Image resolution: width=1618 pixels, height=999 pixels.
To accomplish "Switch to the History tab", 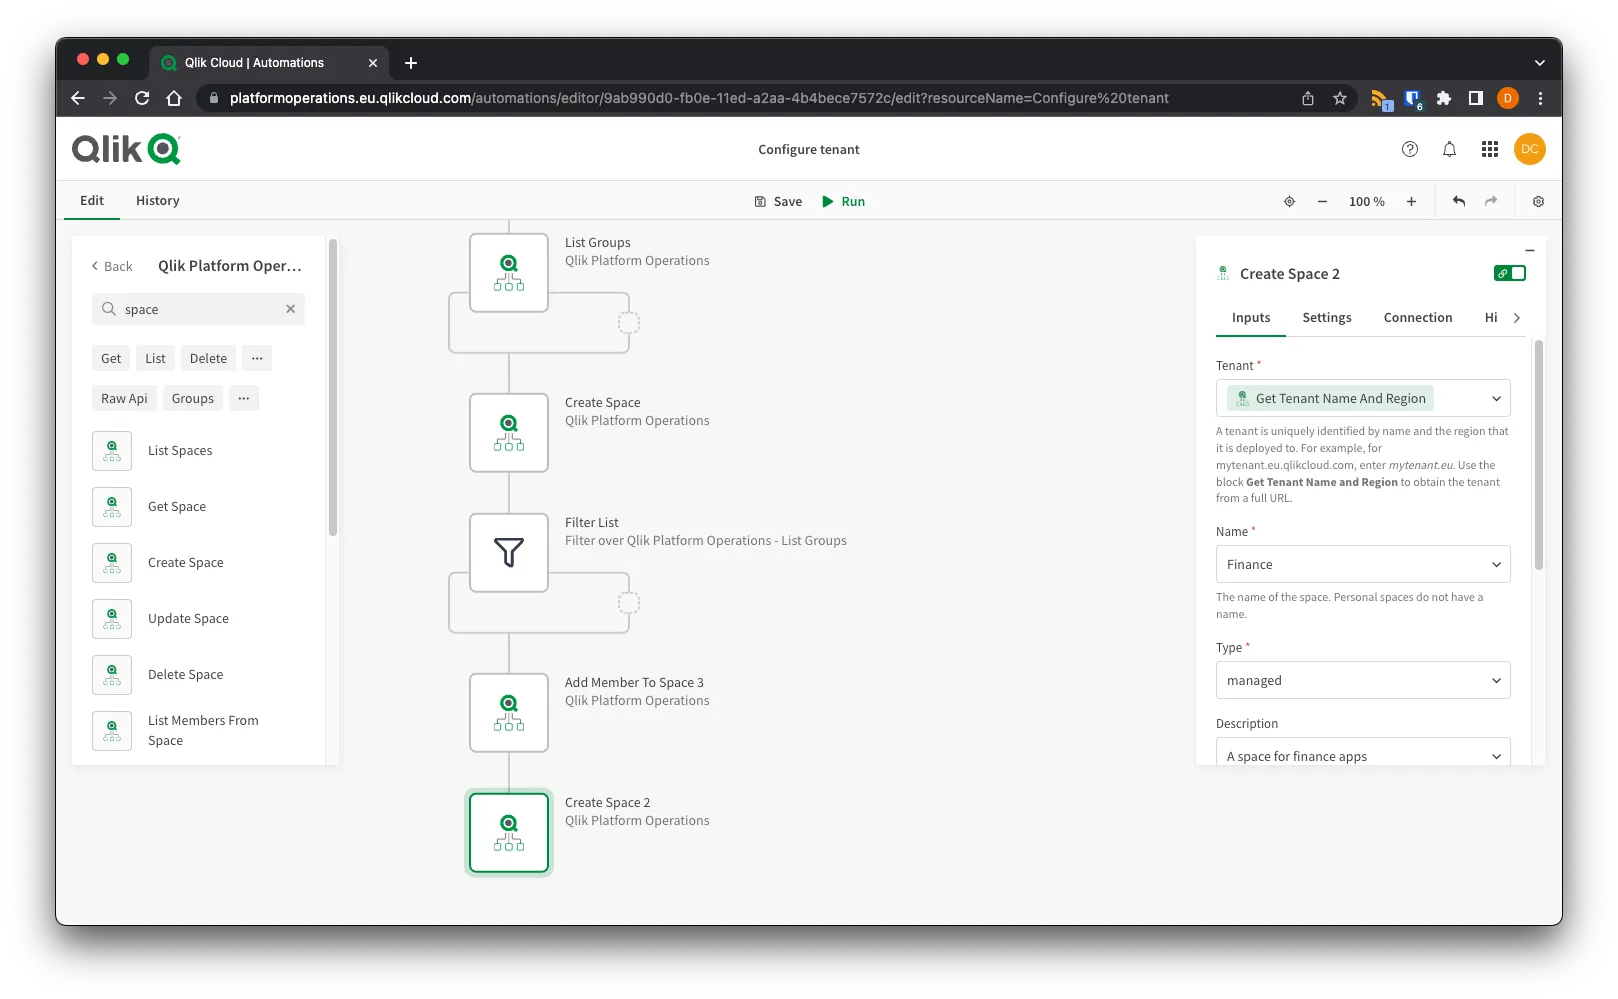I will click(157, 200).
